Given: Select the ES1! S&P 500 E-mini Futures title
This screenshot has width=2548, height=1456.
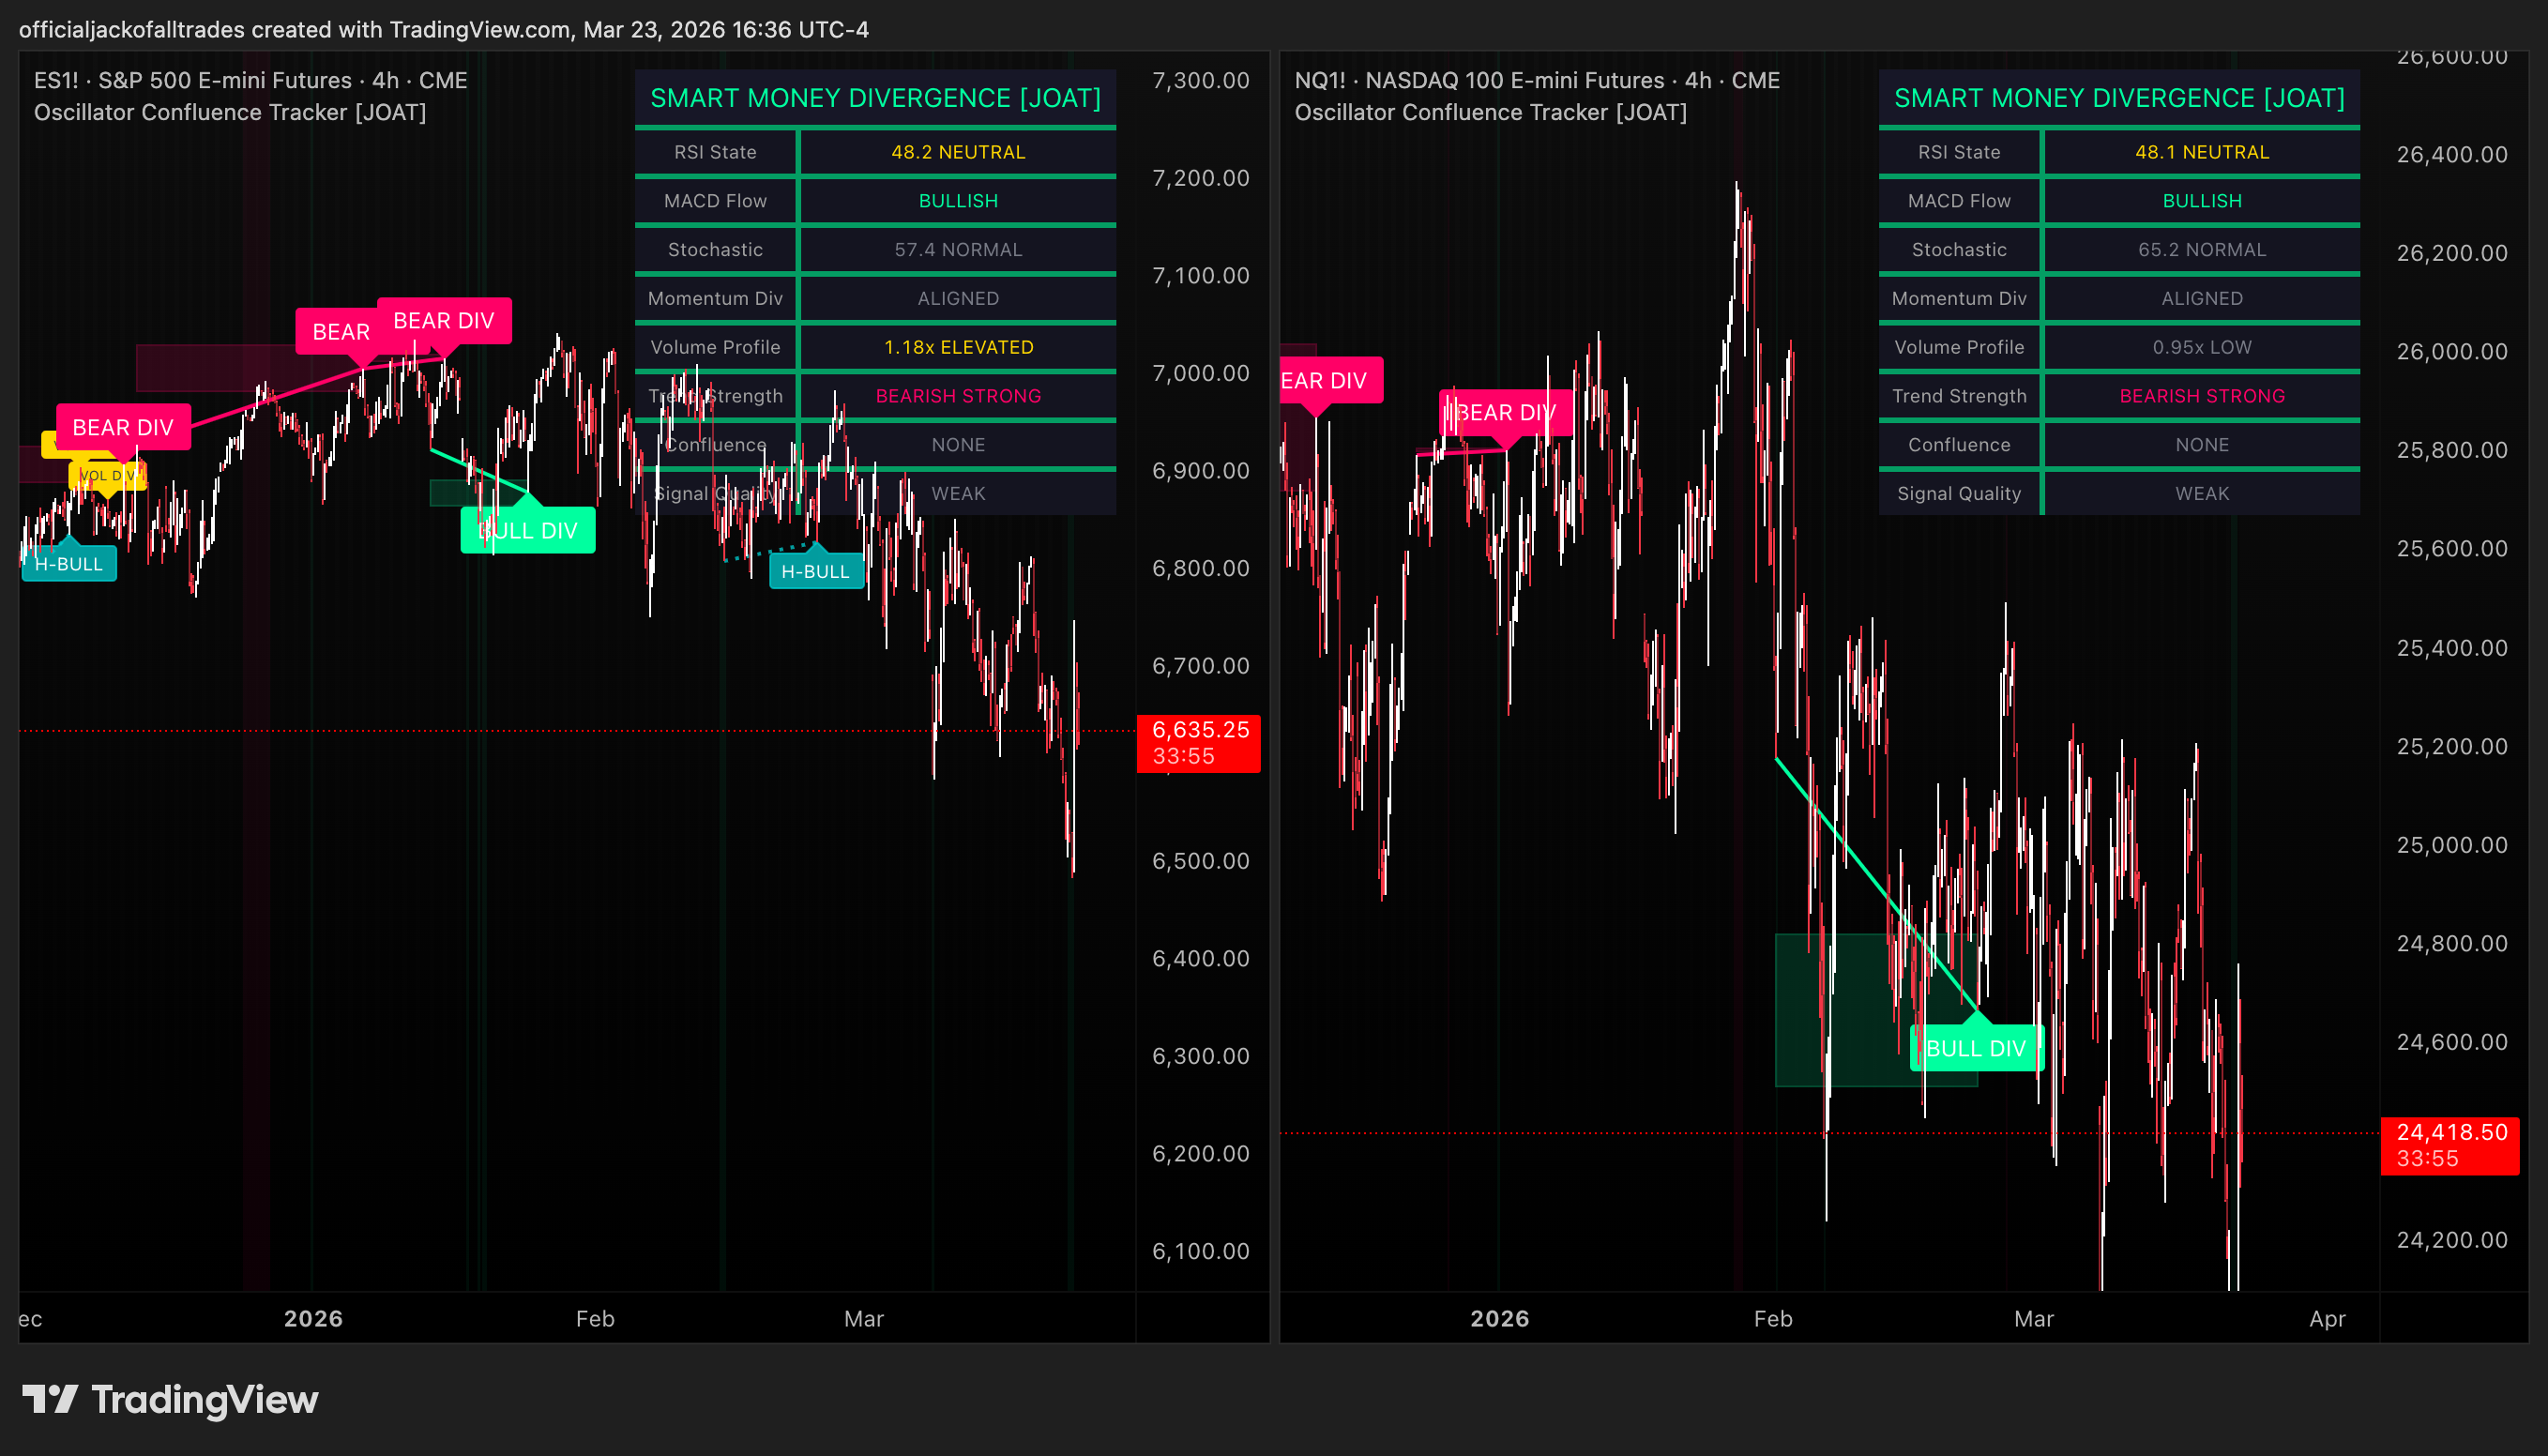Looking at the screenshot, I should point(250,80).
